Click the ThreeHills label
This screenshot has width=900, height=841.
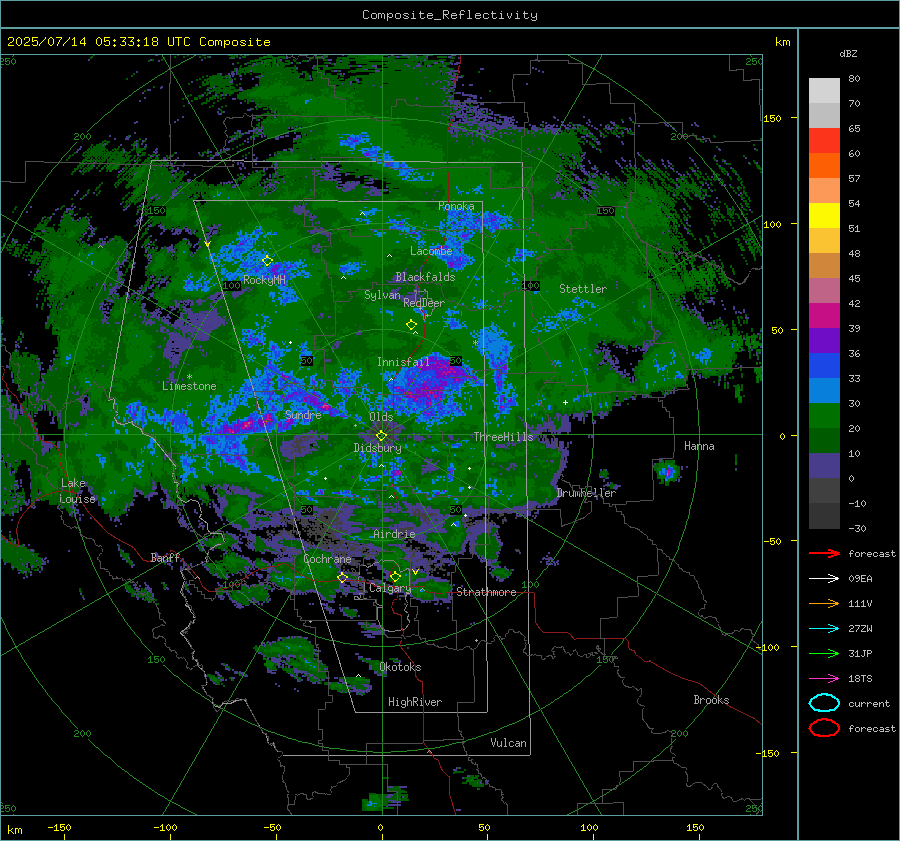pos(503,437)
